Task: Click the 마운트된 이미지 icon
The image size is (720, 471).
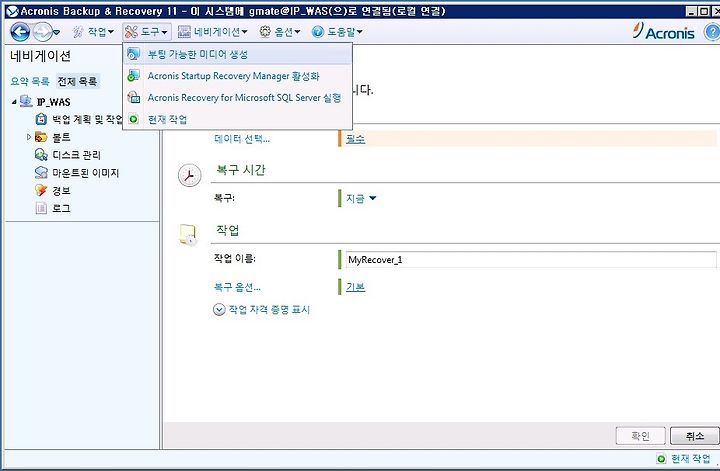Action: 41,173
